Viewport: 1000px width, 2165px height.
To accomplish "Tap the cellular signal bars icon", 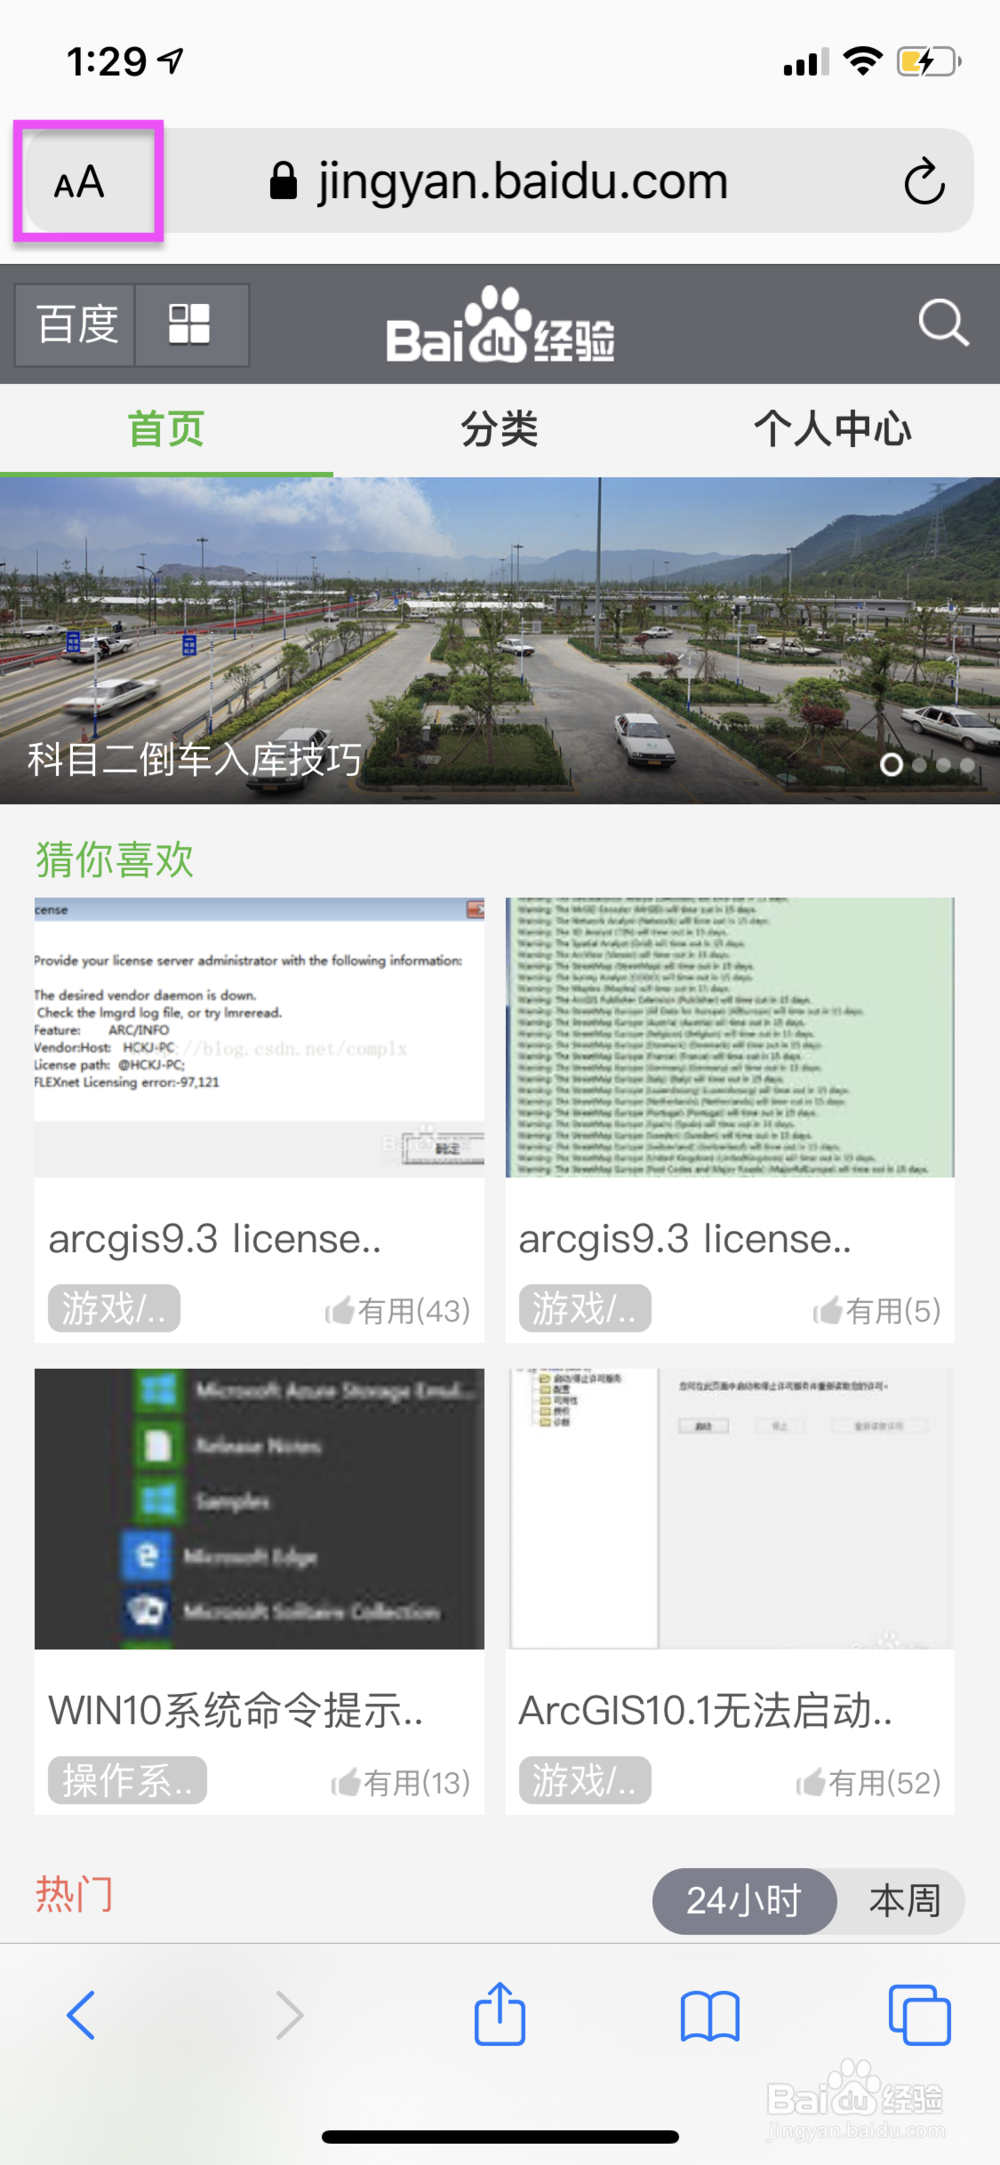I will point(806,63).
